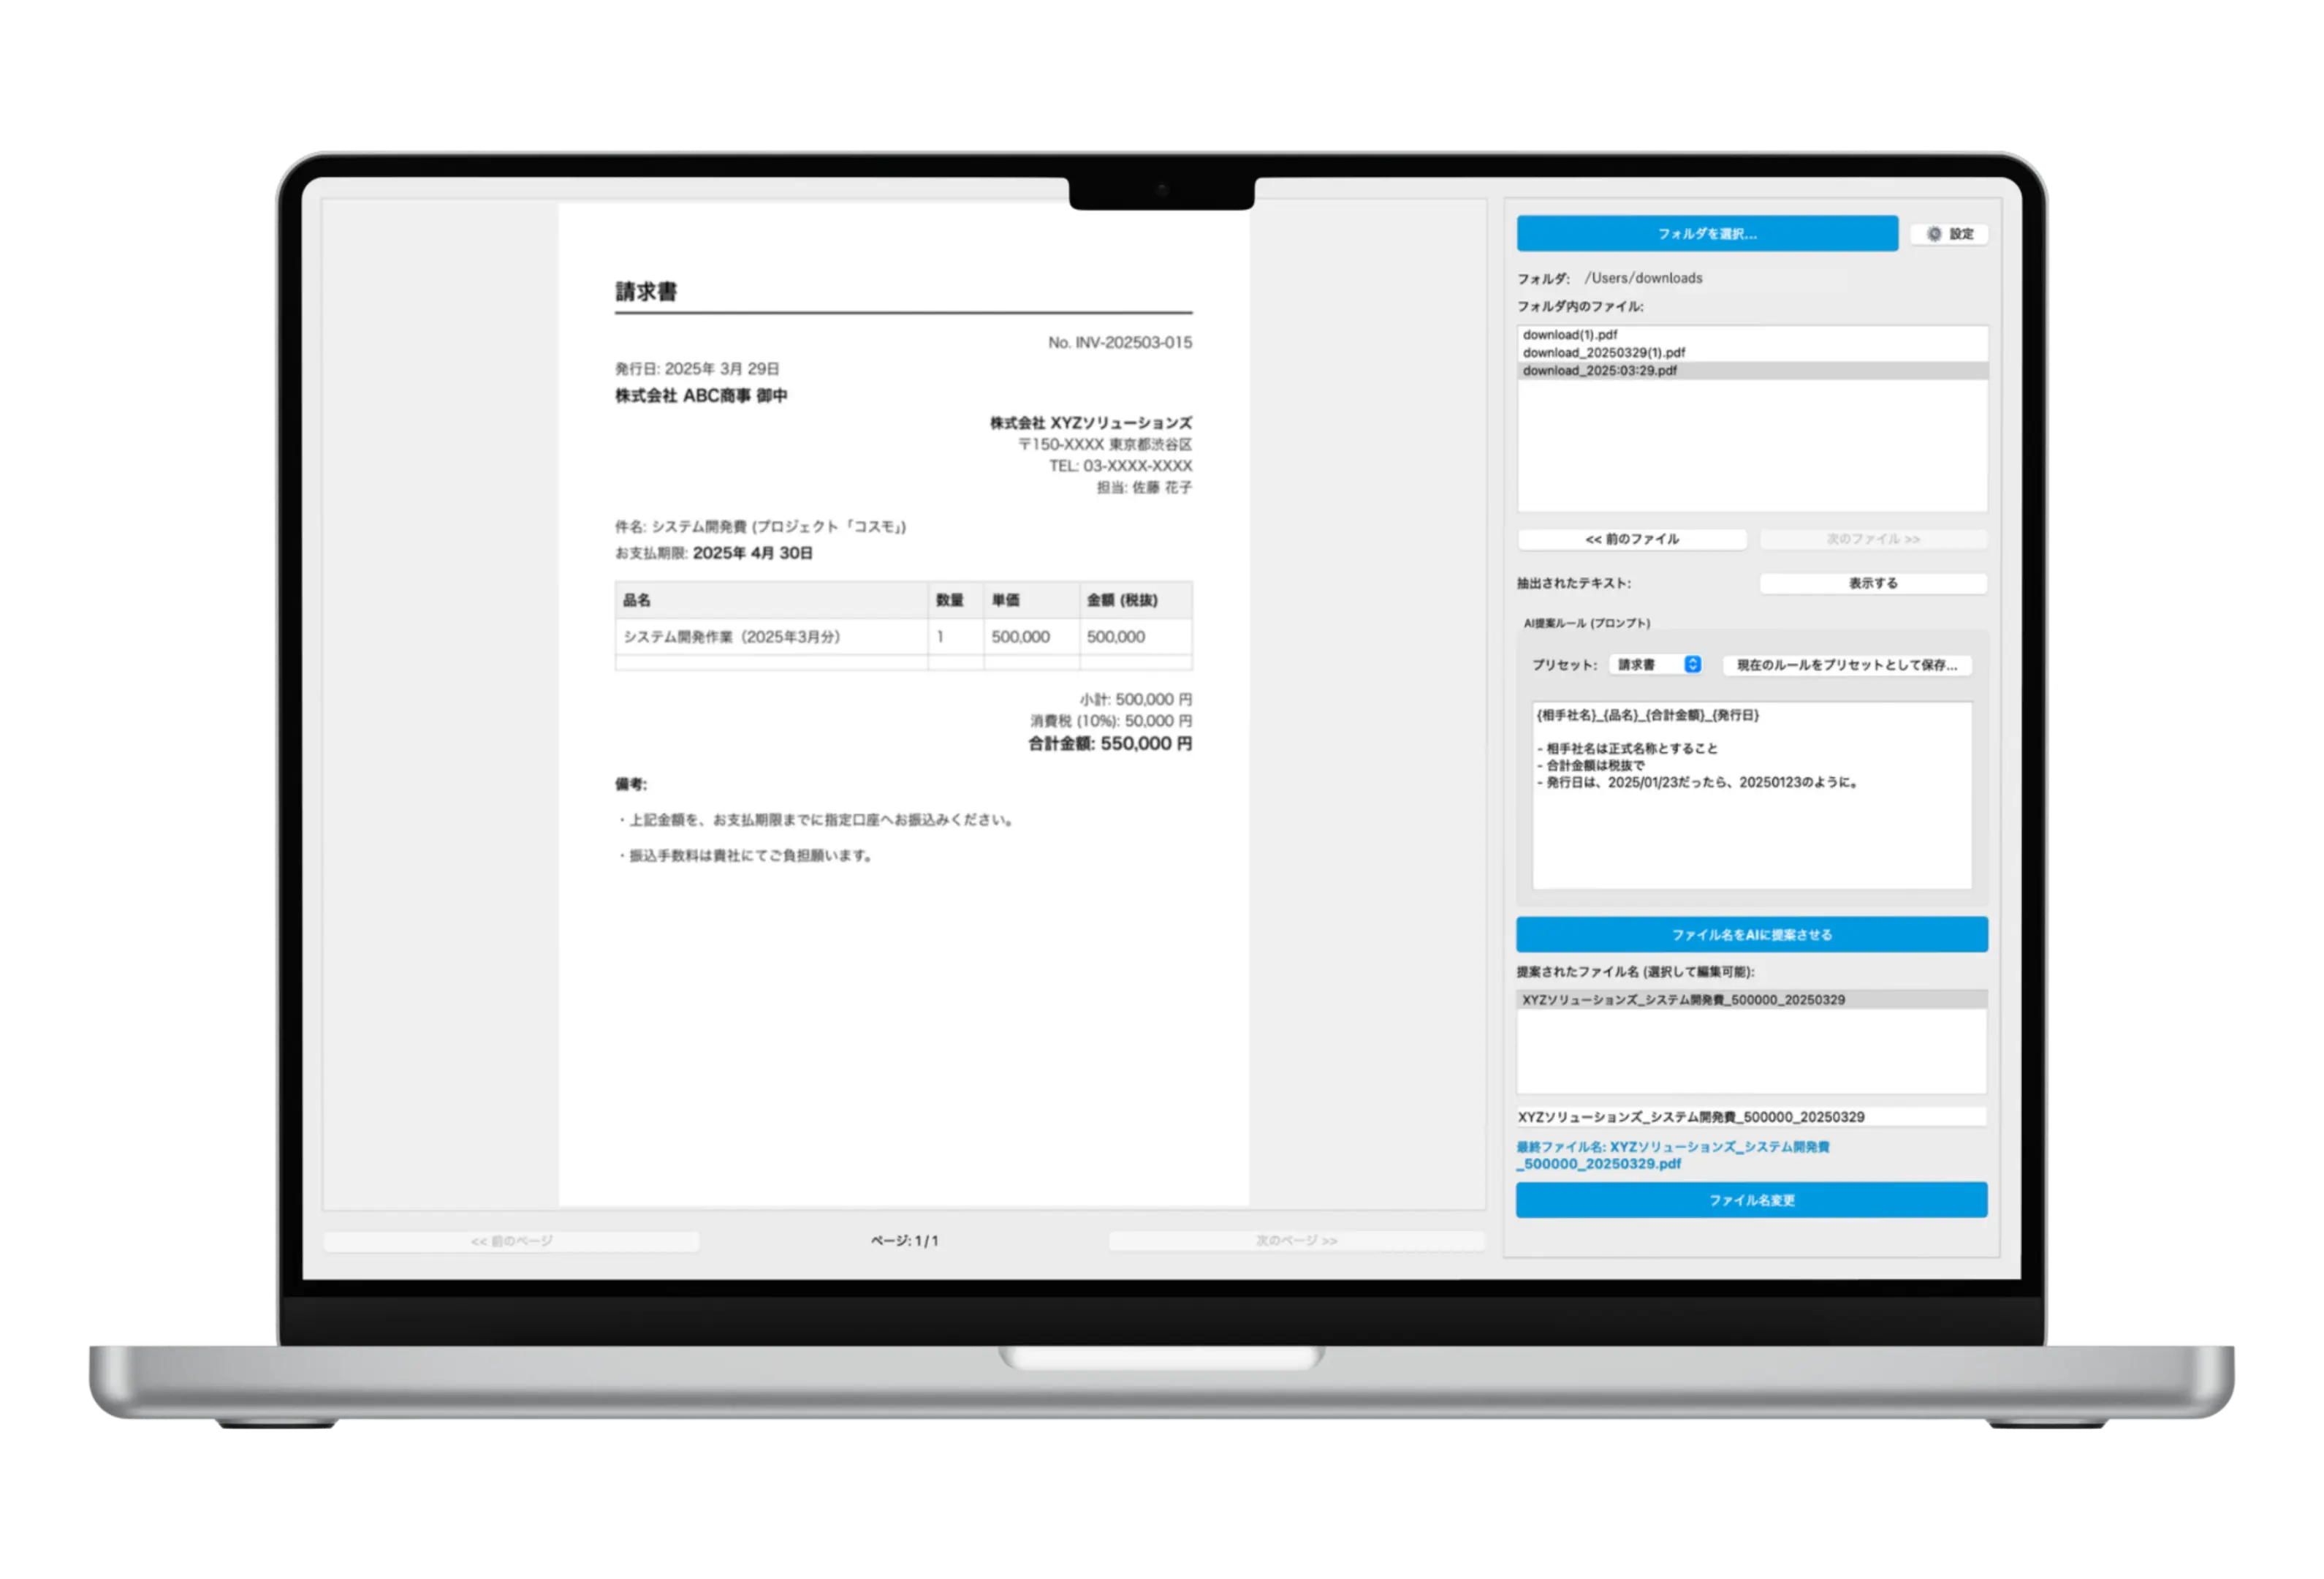Click the 次のページ >> page navigation control

coord(1295,1240)
